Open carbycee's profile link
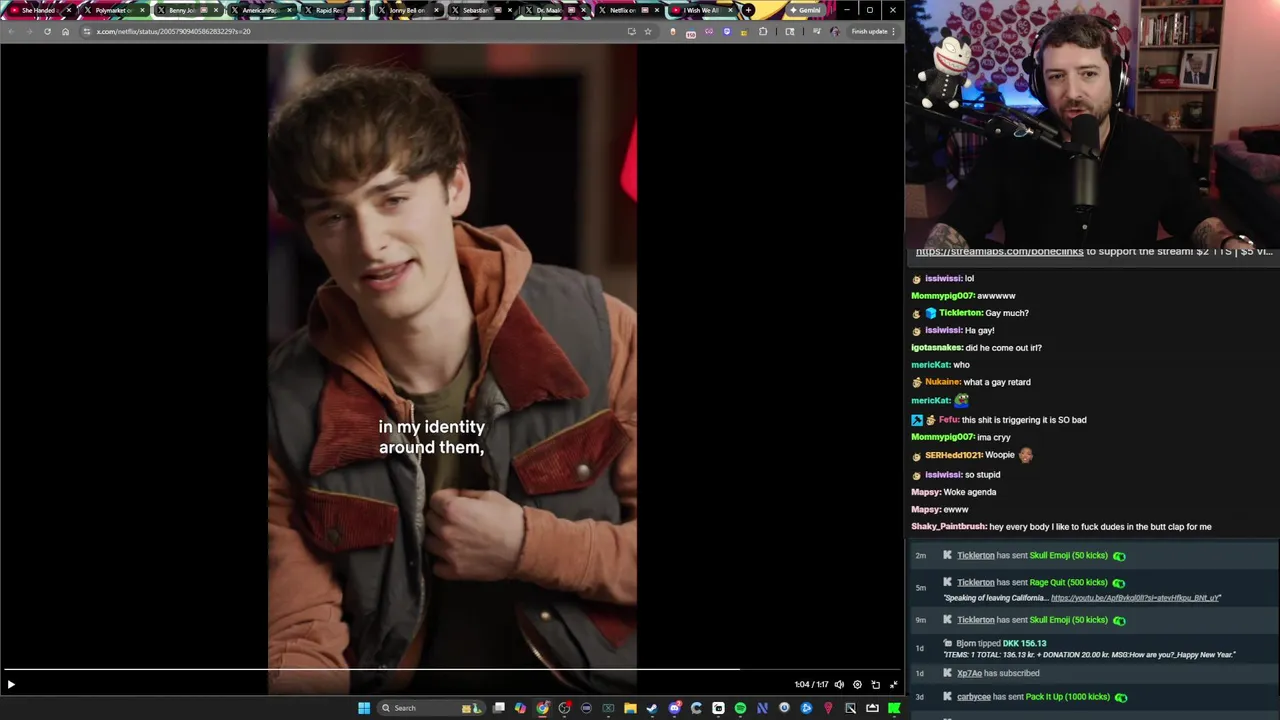The width and height of the screenshot is (1280, 720). (975, 697)
